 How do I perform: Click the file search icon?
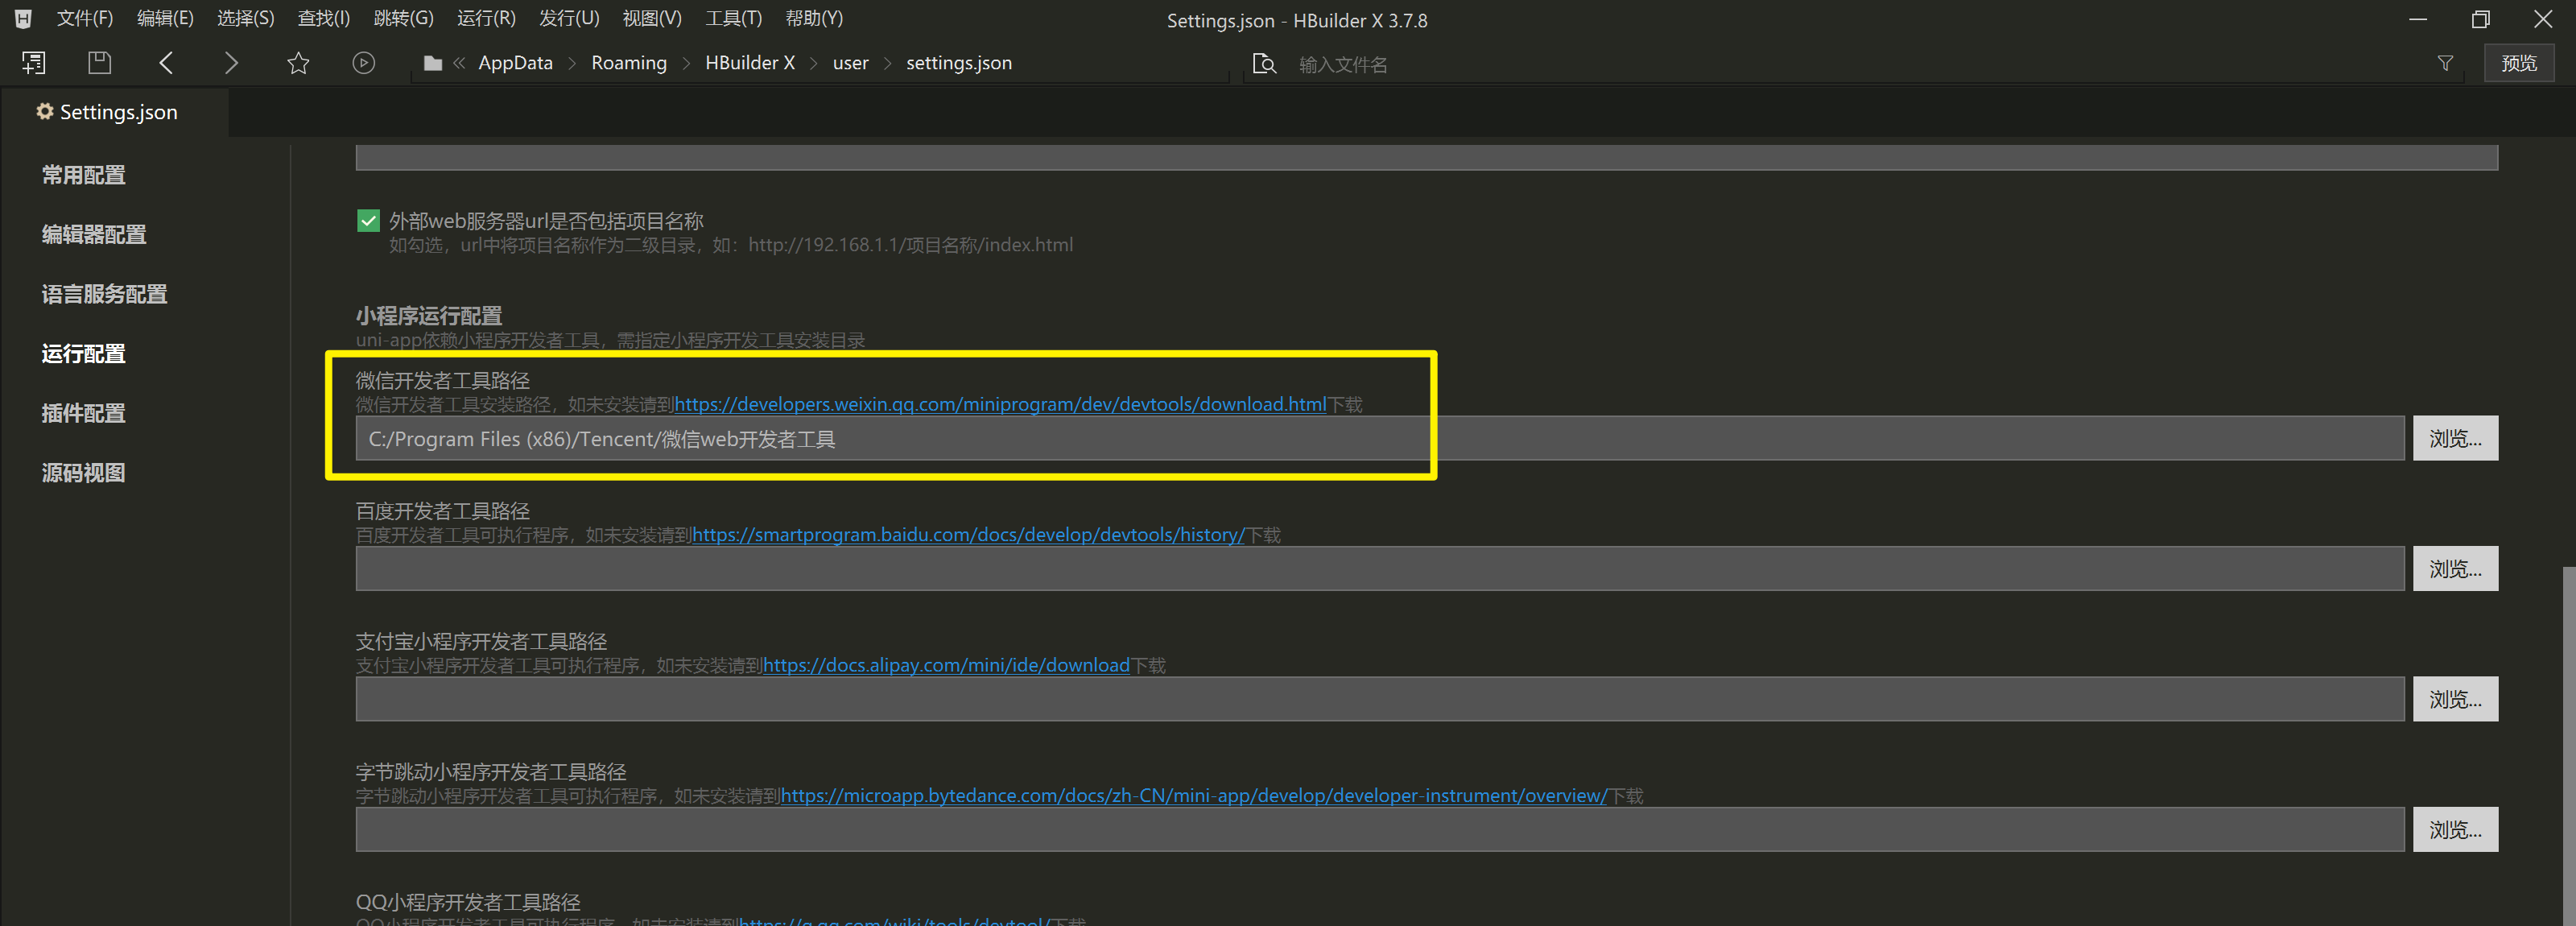pyautogui.click(x=1264, y=64)
